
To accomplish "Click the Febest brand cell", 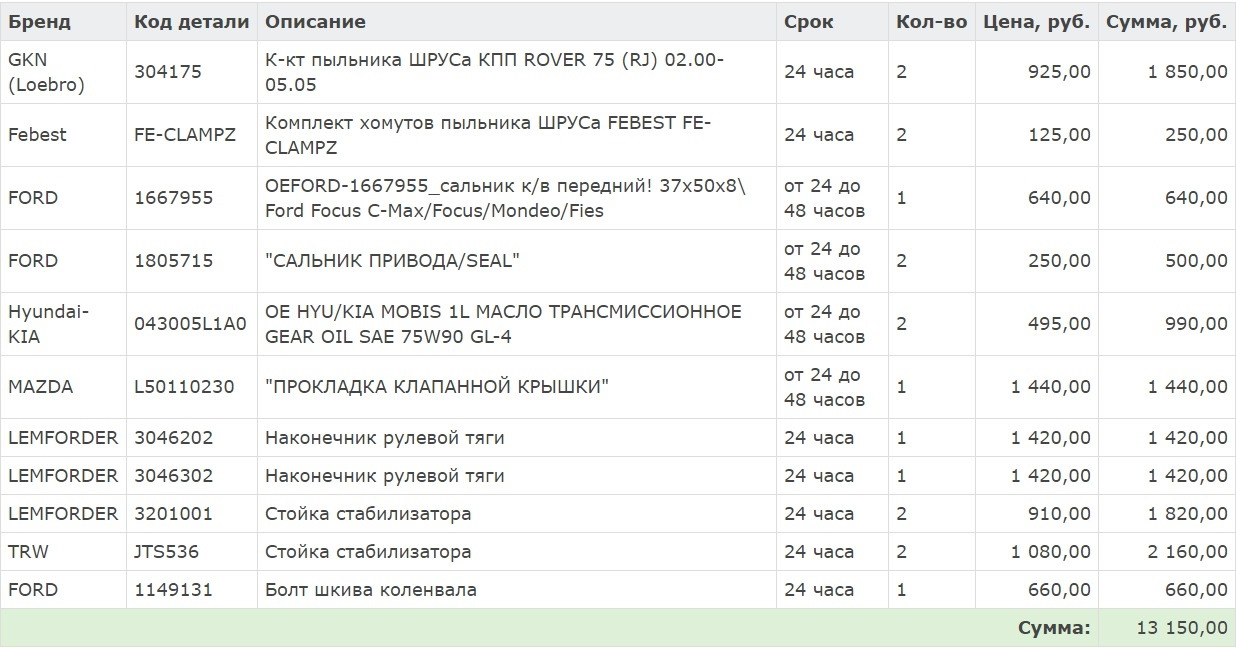I will [37, 135].
